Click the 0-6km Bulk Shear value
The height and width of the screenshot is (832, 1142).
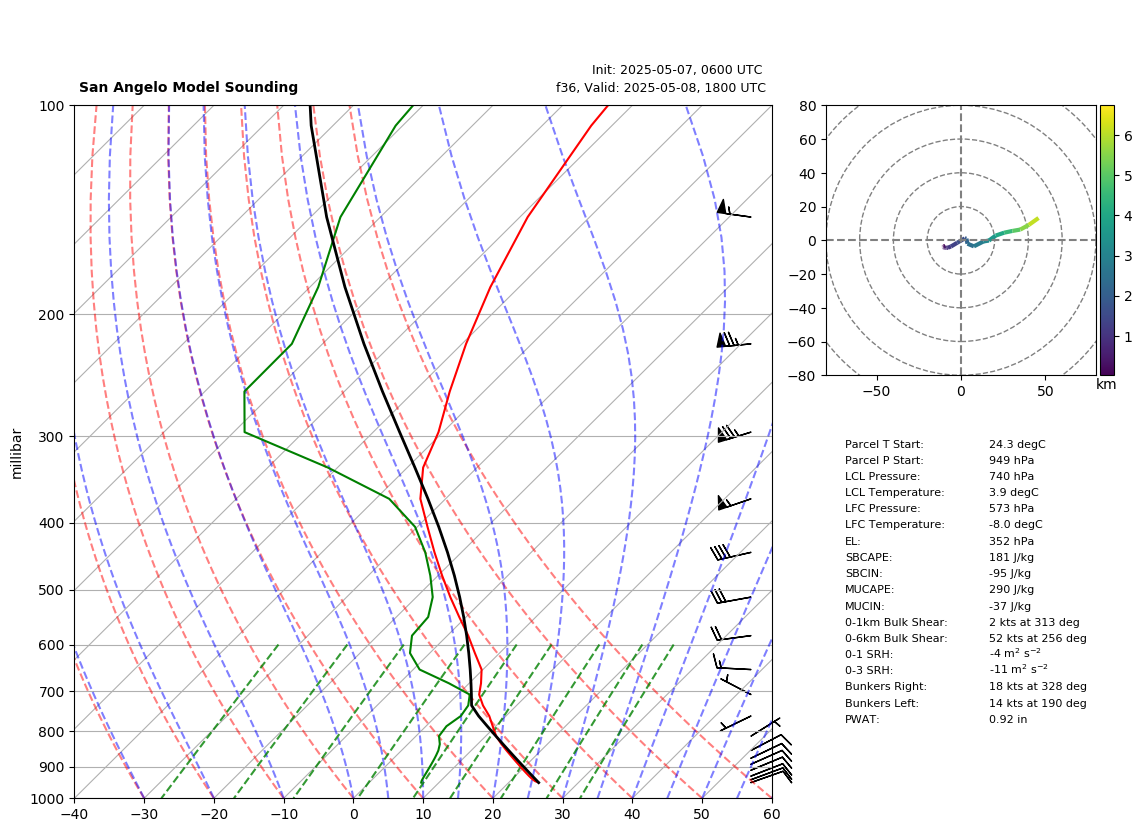1038,638
